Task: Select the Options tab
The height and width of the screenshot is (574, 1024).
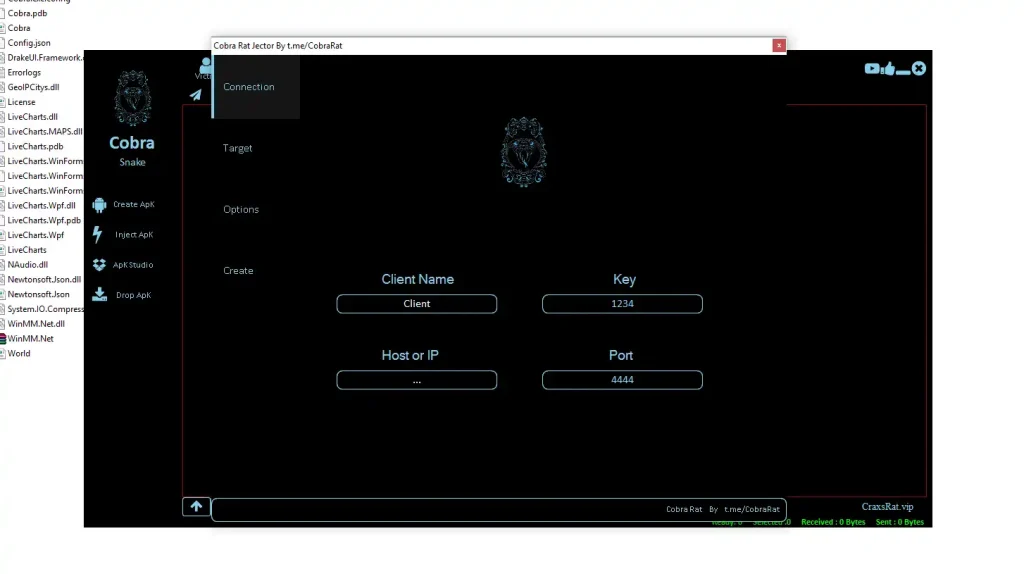Action: tap(241, 210)
